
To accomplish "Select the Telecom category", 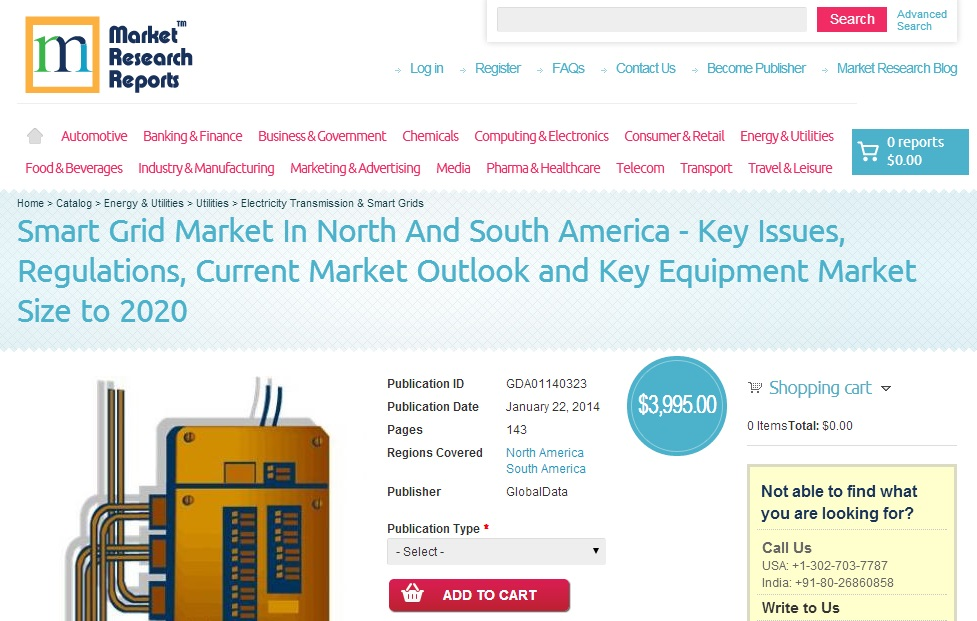I will coord(640,168).
